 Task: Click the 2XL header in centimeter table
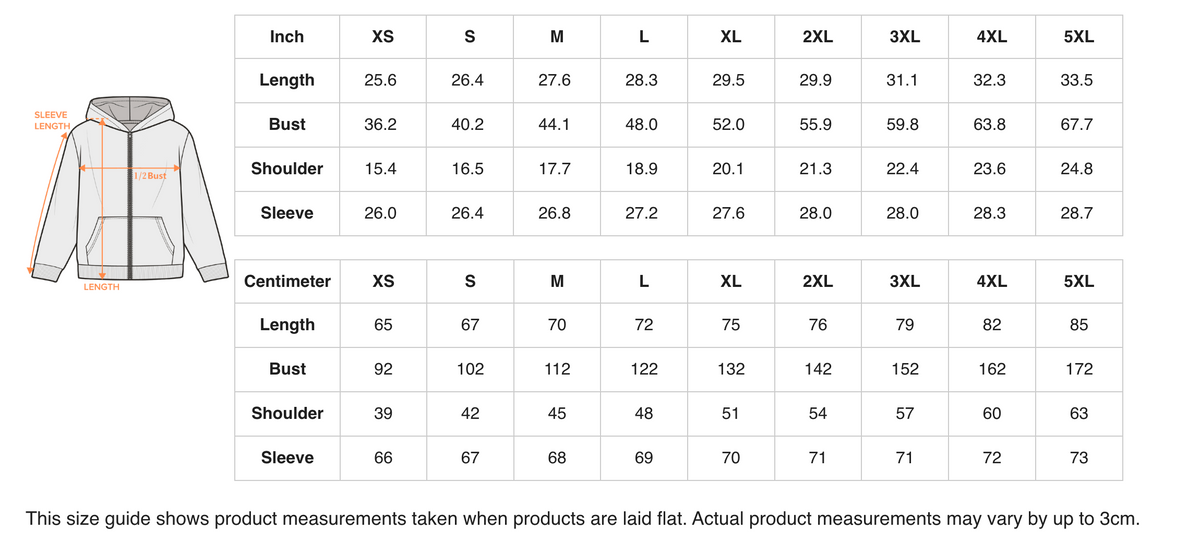(818, 281)
